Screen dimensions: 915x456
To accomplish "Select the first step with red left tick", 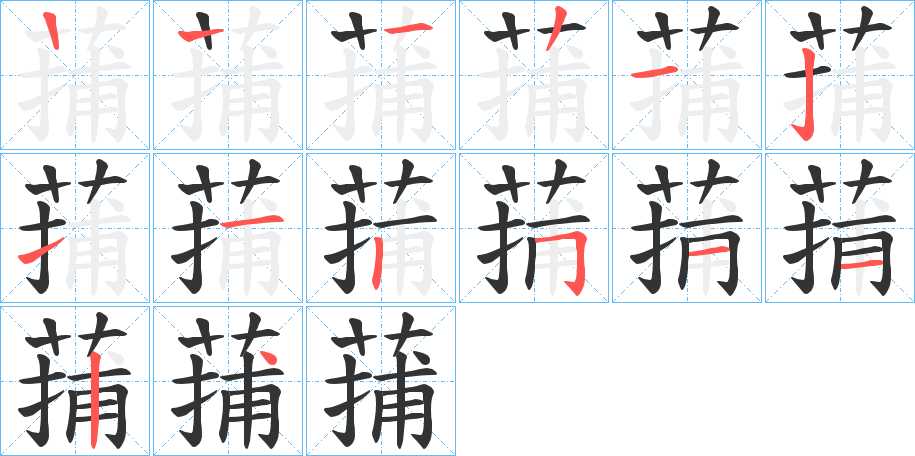I will pos(75,75).
